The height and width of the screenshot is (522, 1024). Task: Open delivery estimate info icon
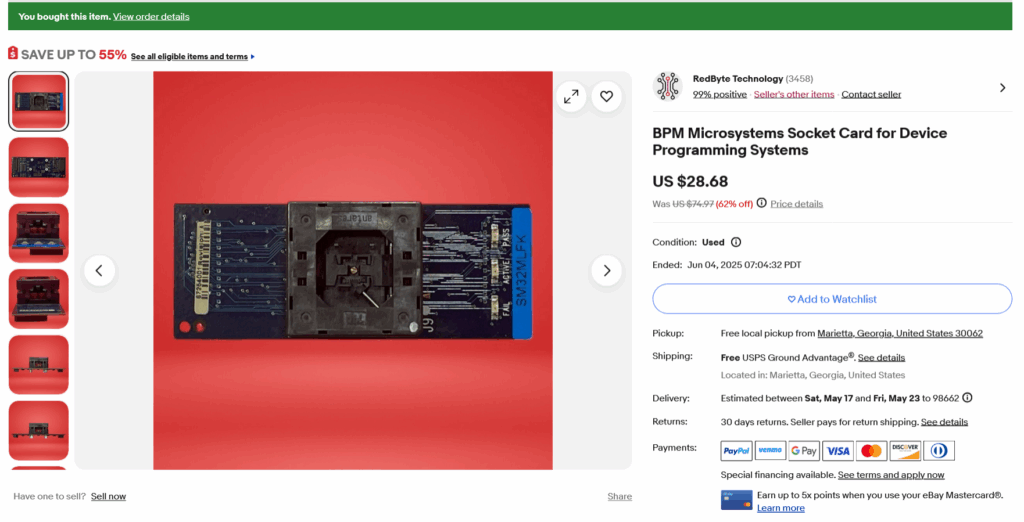coord(967,397)
